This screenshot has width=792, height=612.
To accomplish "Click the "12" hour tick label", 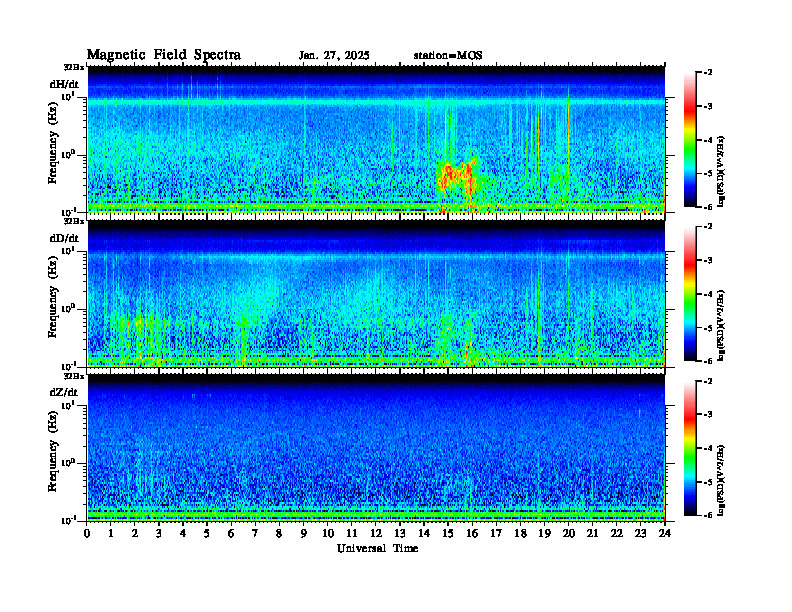I will 376,534.
